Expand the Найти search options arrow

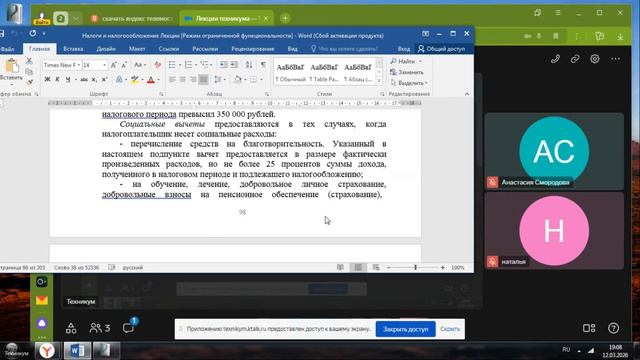[x=420, y=61]
